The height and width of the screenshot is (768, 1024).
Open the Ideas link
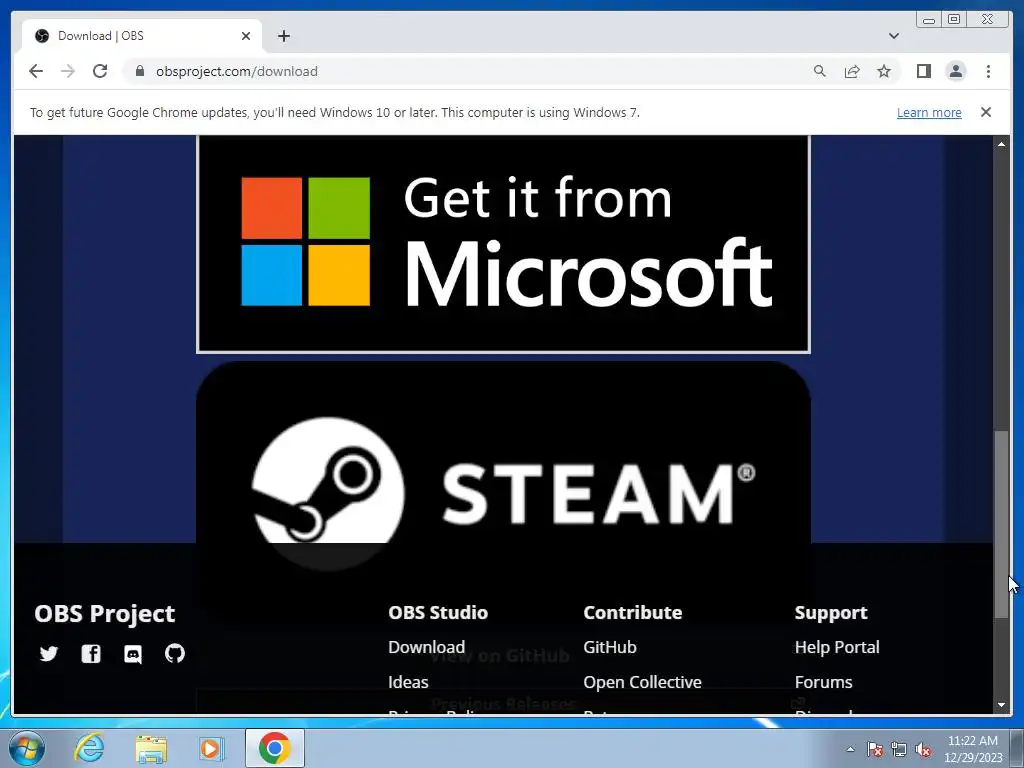[x=408, y=682]
